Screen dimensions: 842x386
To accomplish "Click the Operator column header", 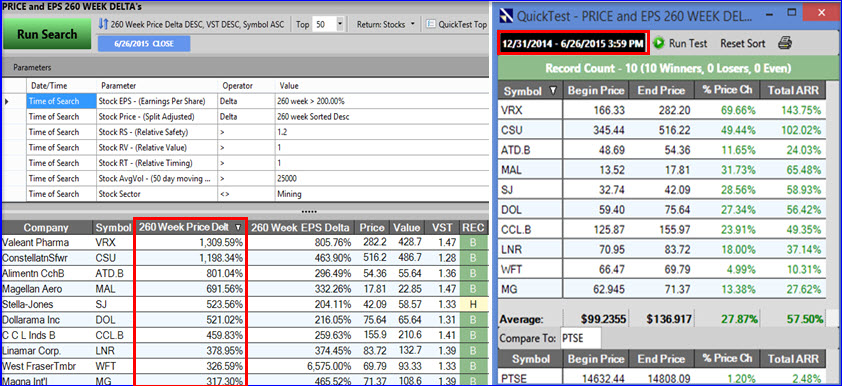I will (245, 86).
